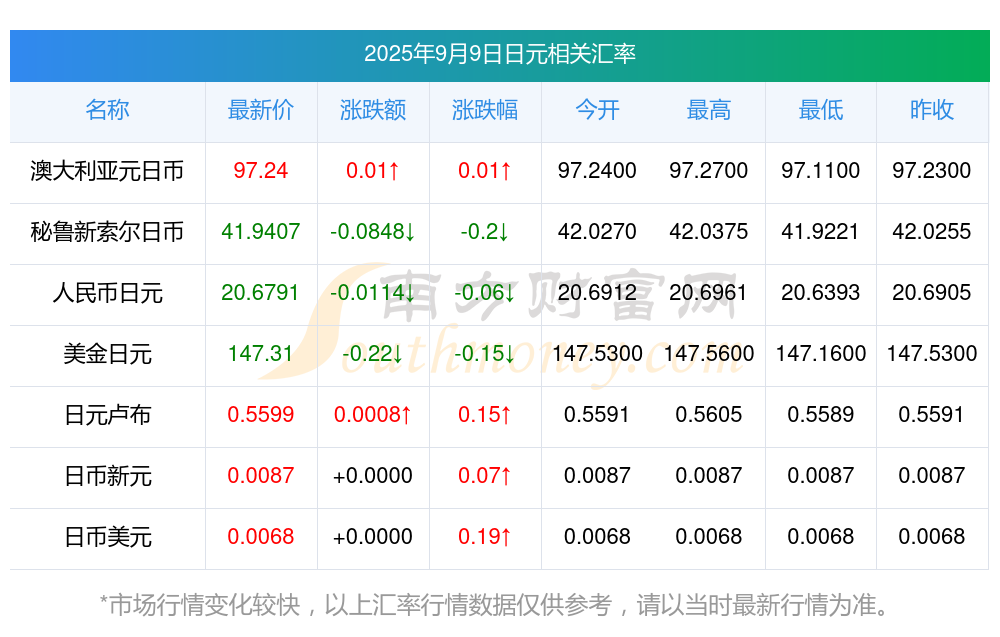Click latest price 0.5599
1000x637 pixels.
pyautogui.click(x=260, y=414)
